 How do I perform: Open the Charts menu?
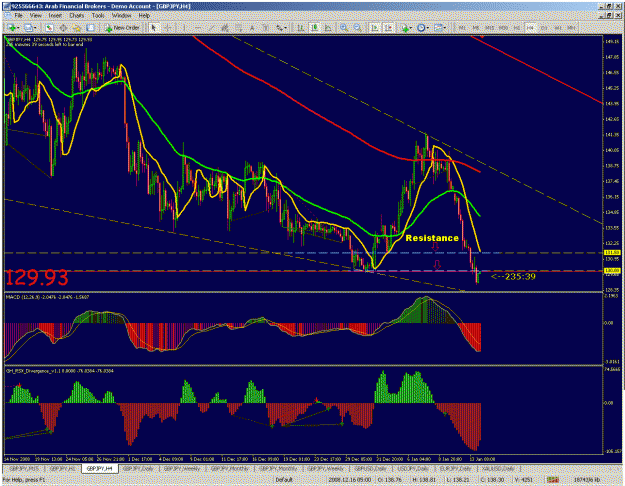point(77,16)
